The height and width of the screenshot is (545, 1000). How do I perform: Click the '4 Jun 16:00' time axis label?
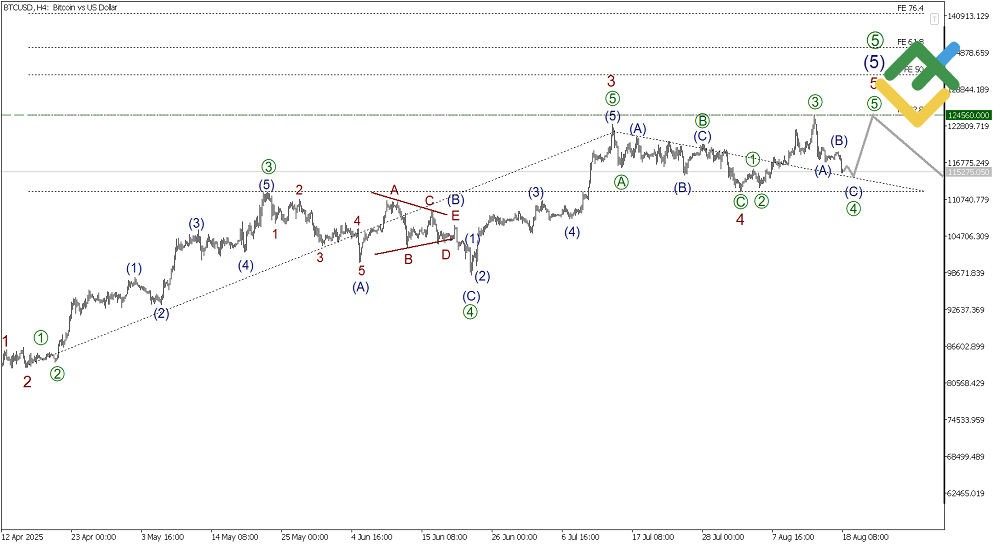coord(372,537)
